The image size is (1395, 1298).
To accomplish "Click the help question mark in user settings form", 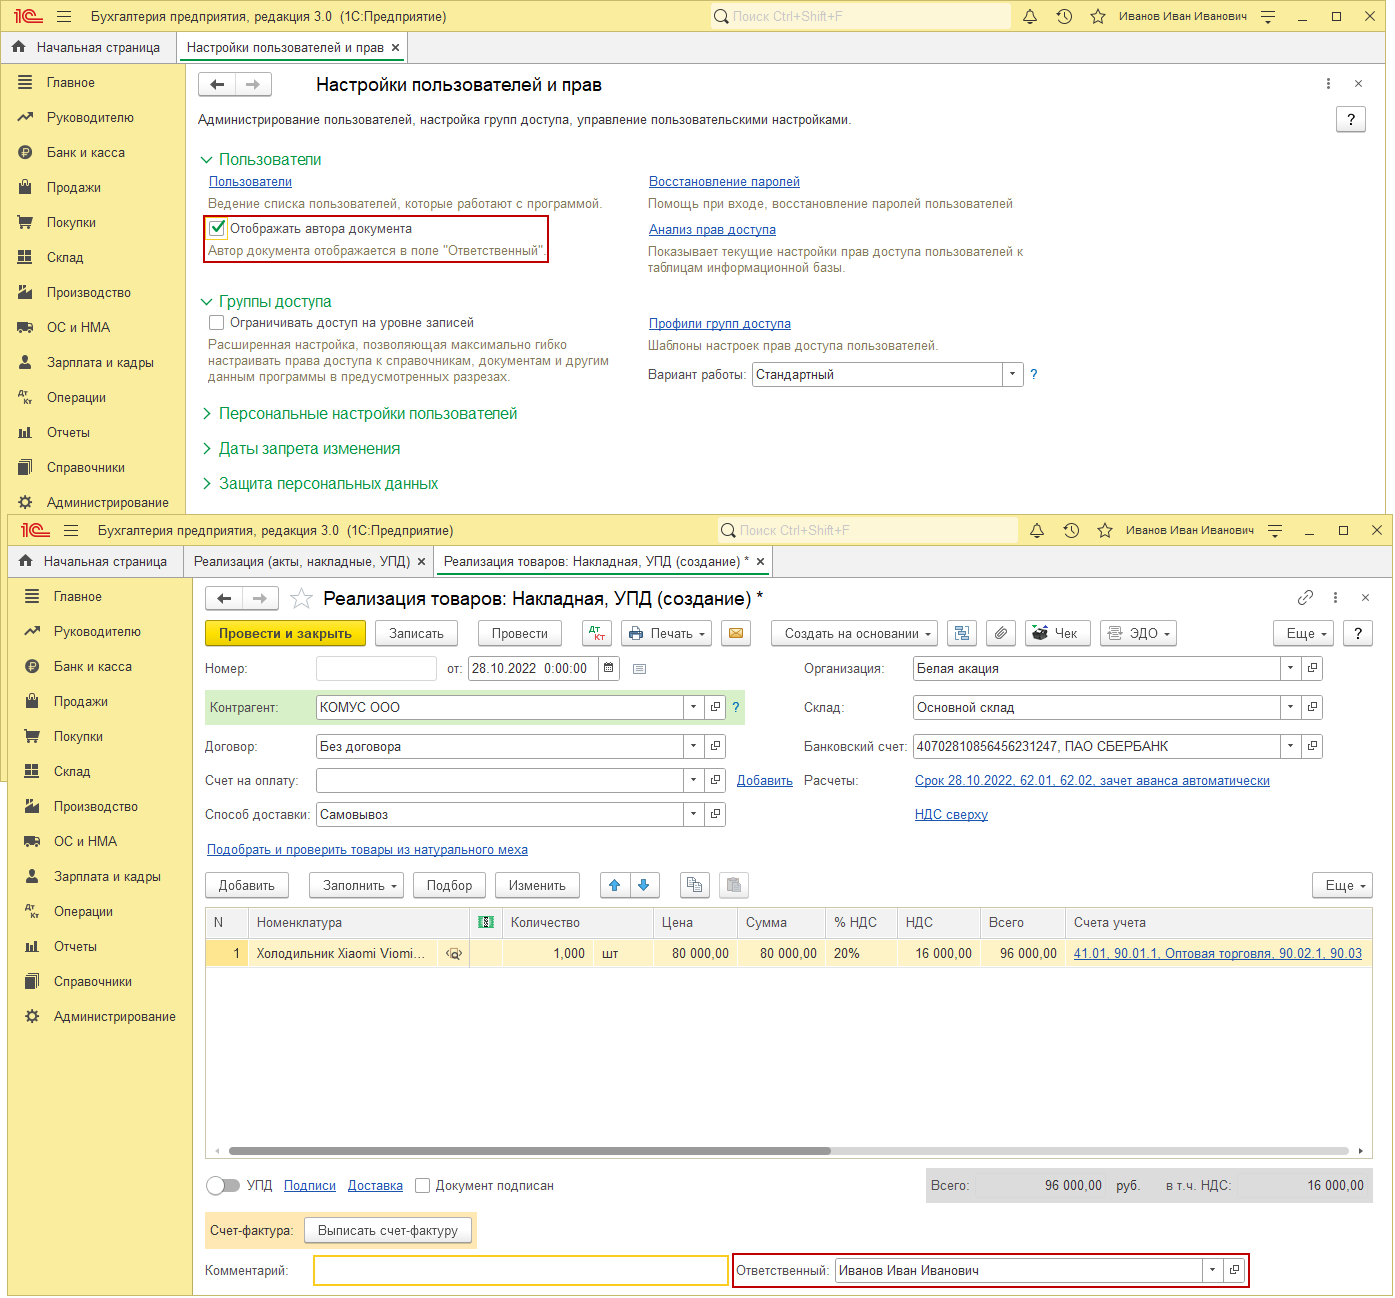I will [1351, 119].
